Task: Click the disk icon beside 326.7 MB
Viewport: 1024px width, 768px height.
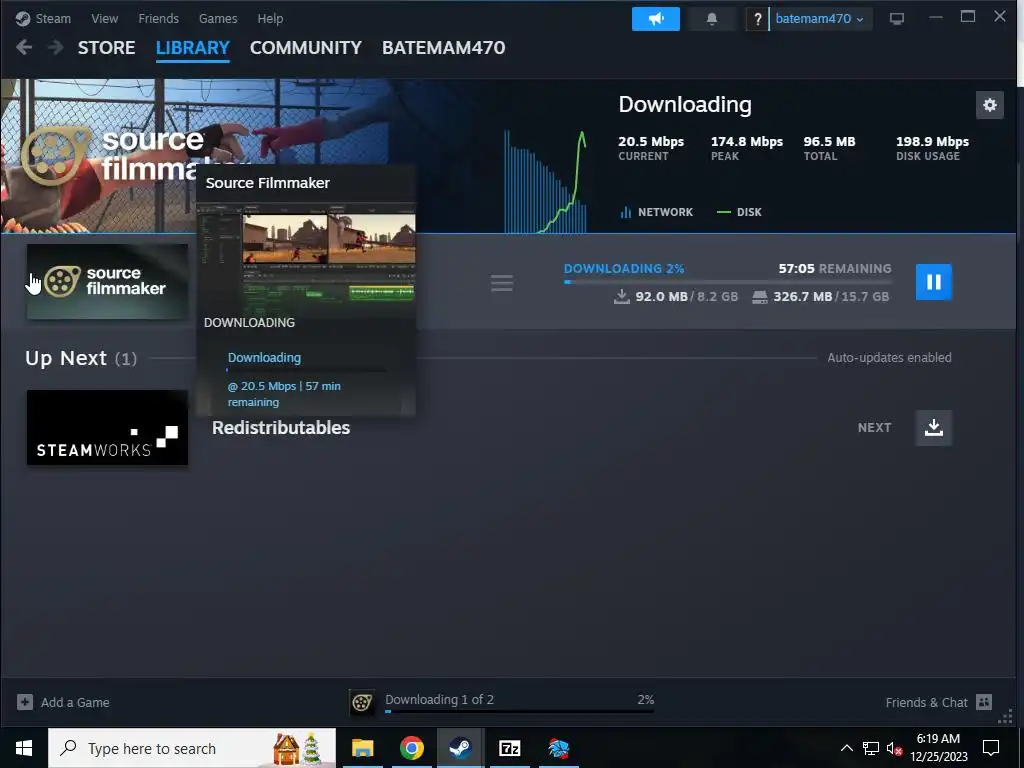Action: pos(760,297)
